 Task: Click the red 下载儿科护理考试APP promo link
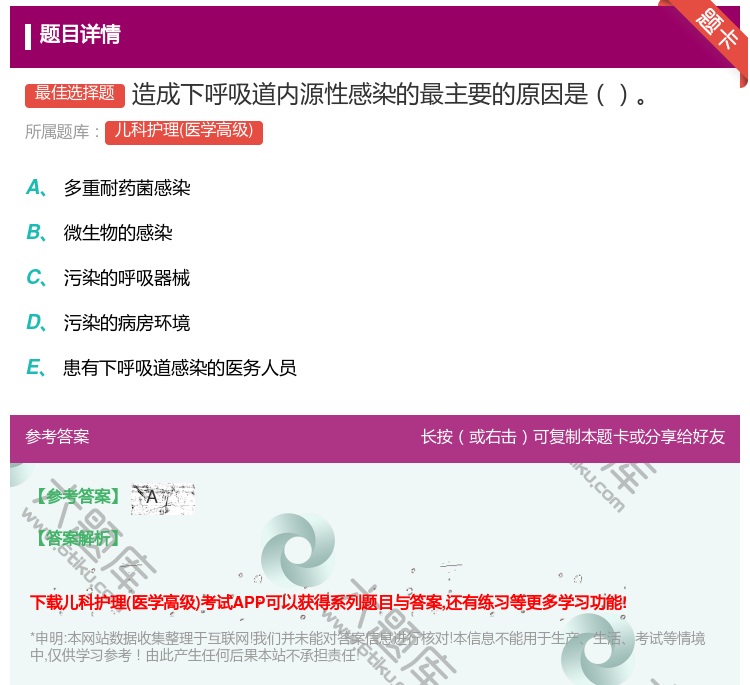tap(328, 602)
